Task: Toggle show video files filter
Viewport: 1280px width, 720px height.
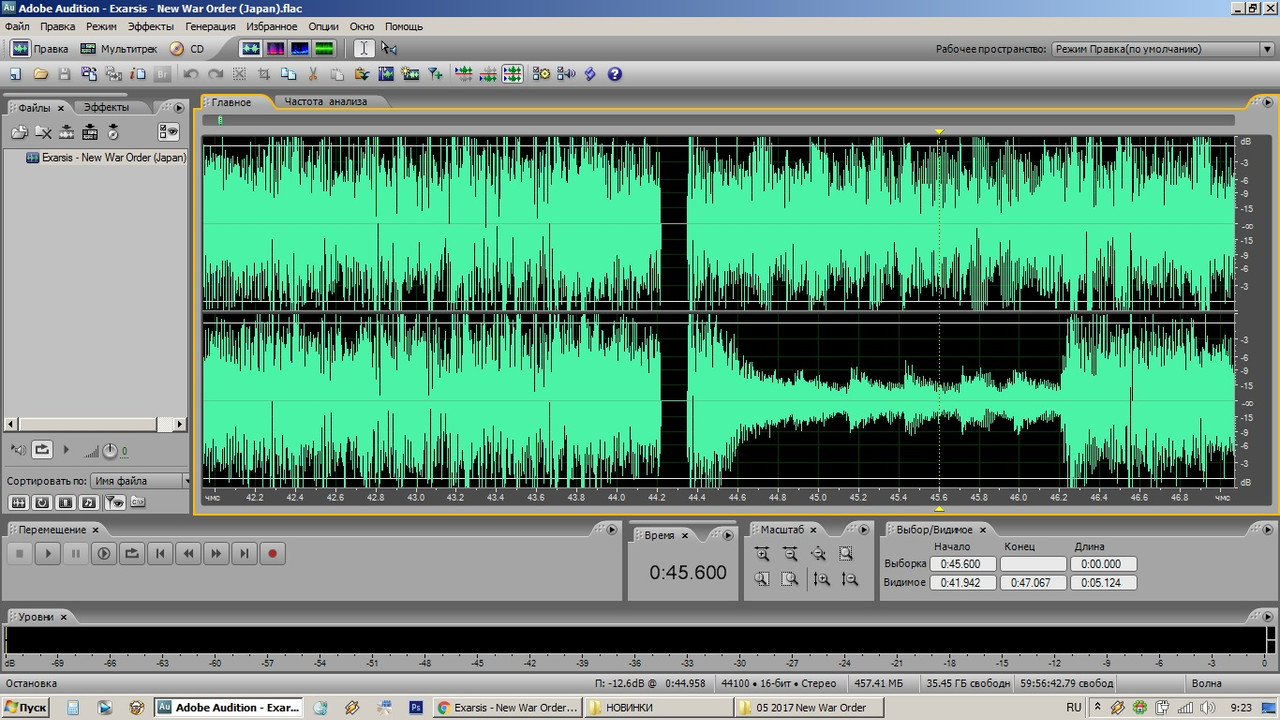Action: point(66,502)
